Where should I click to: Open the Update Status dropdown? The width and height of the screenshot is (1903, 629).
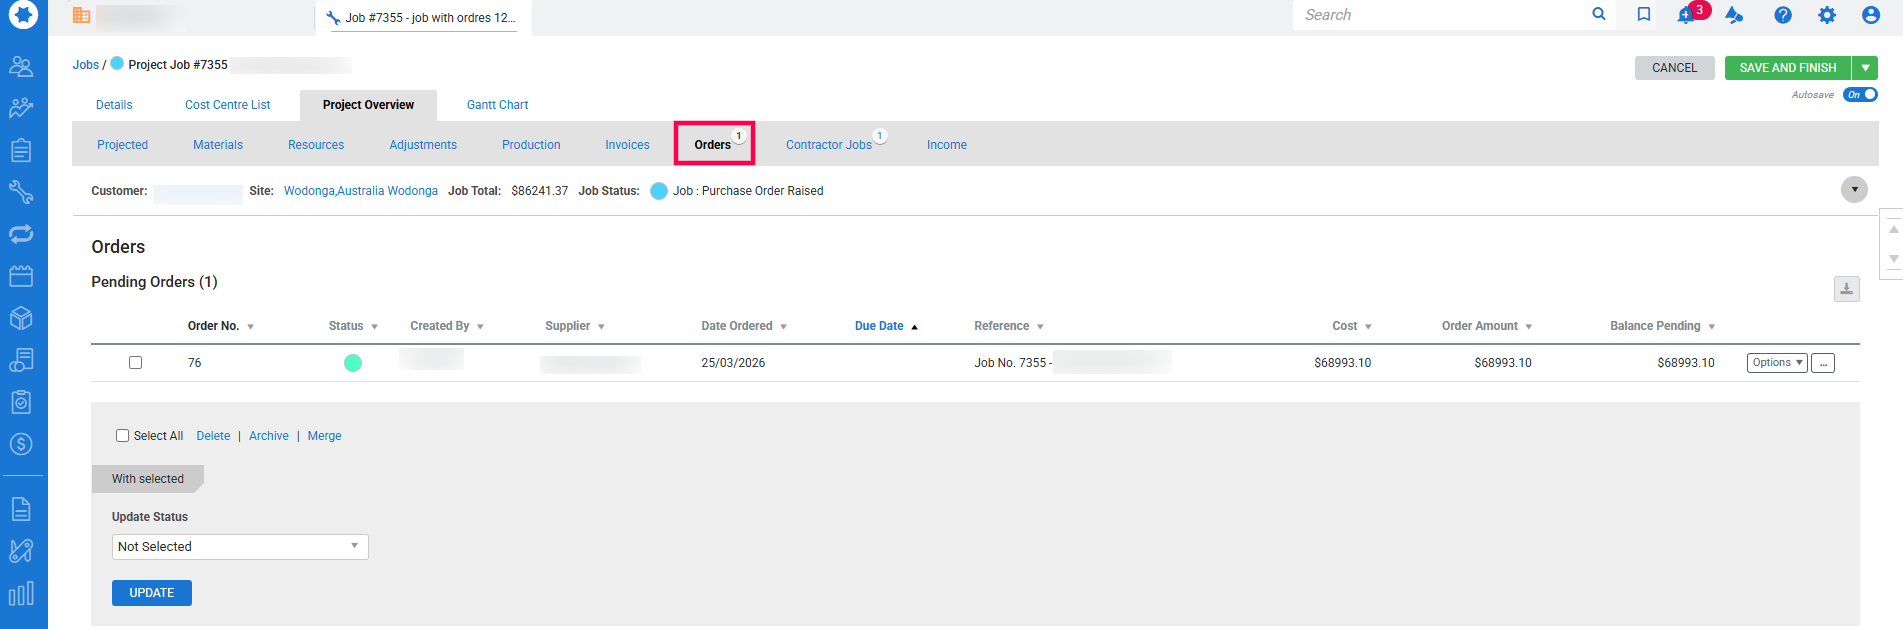point(240,547)
